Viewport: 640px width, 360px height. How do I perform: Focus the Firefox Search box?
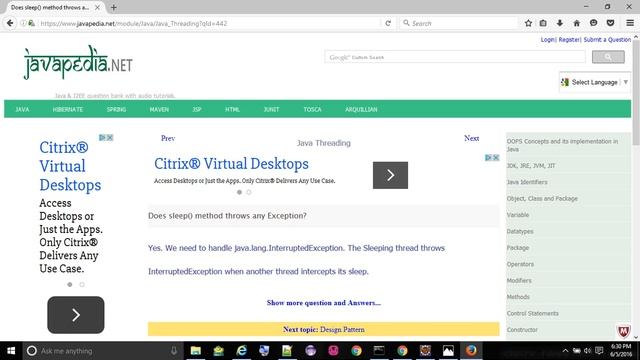tap(459, 23)
